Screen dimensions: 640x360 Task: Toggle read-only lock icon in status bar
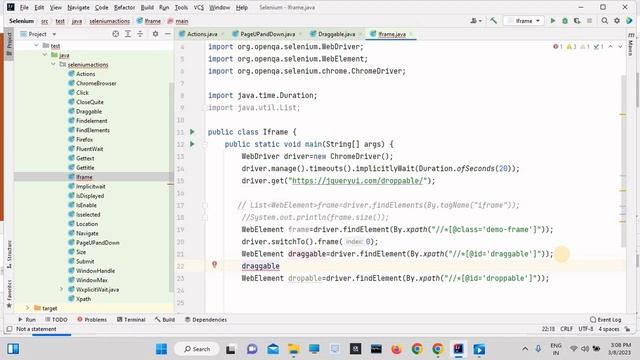coord(628,329)
